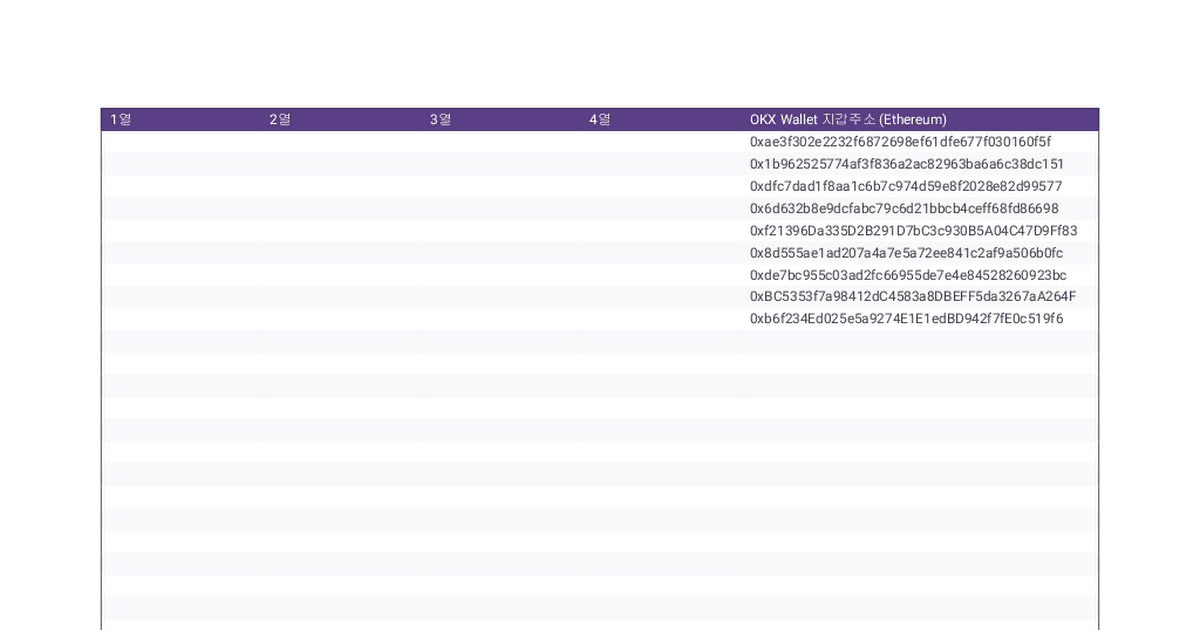Click the 3열 column header

(x=441, y=120)
